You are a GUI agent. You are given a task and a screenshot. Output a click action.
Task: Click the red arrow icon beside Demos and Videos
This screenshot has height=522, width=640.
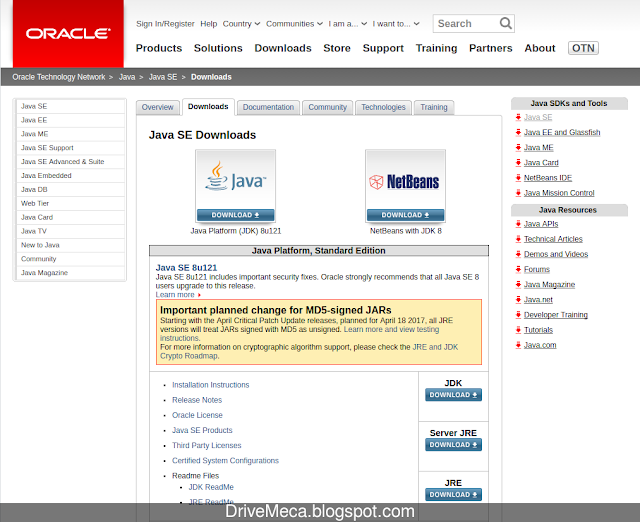pyautogui.click(x=518, y=254)
